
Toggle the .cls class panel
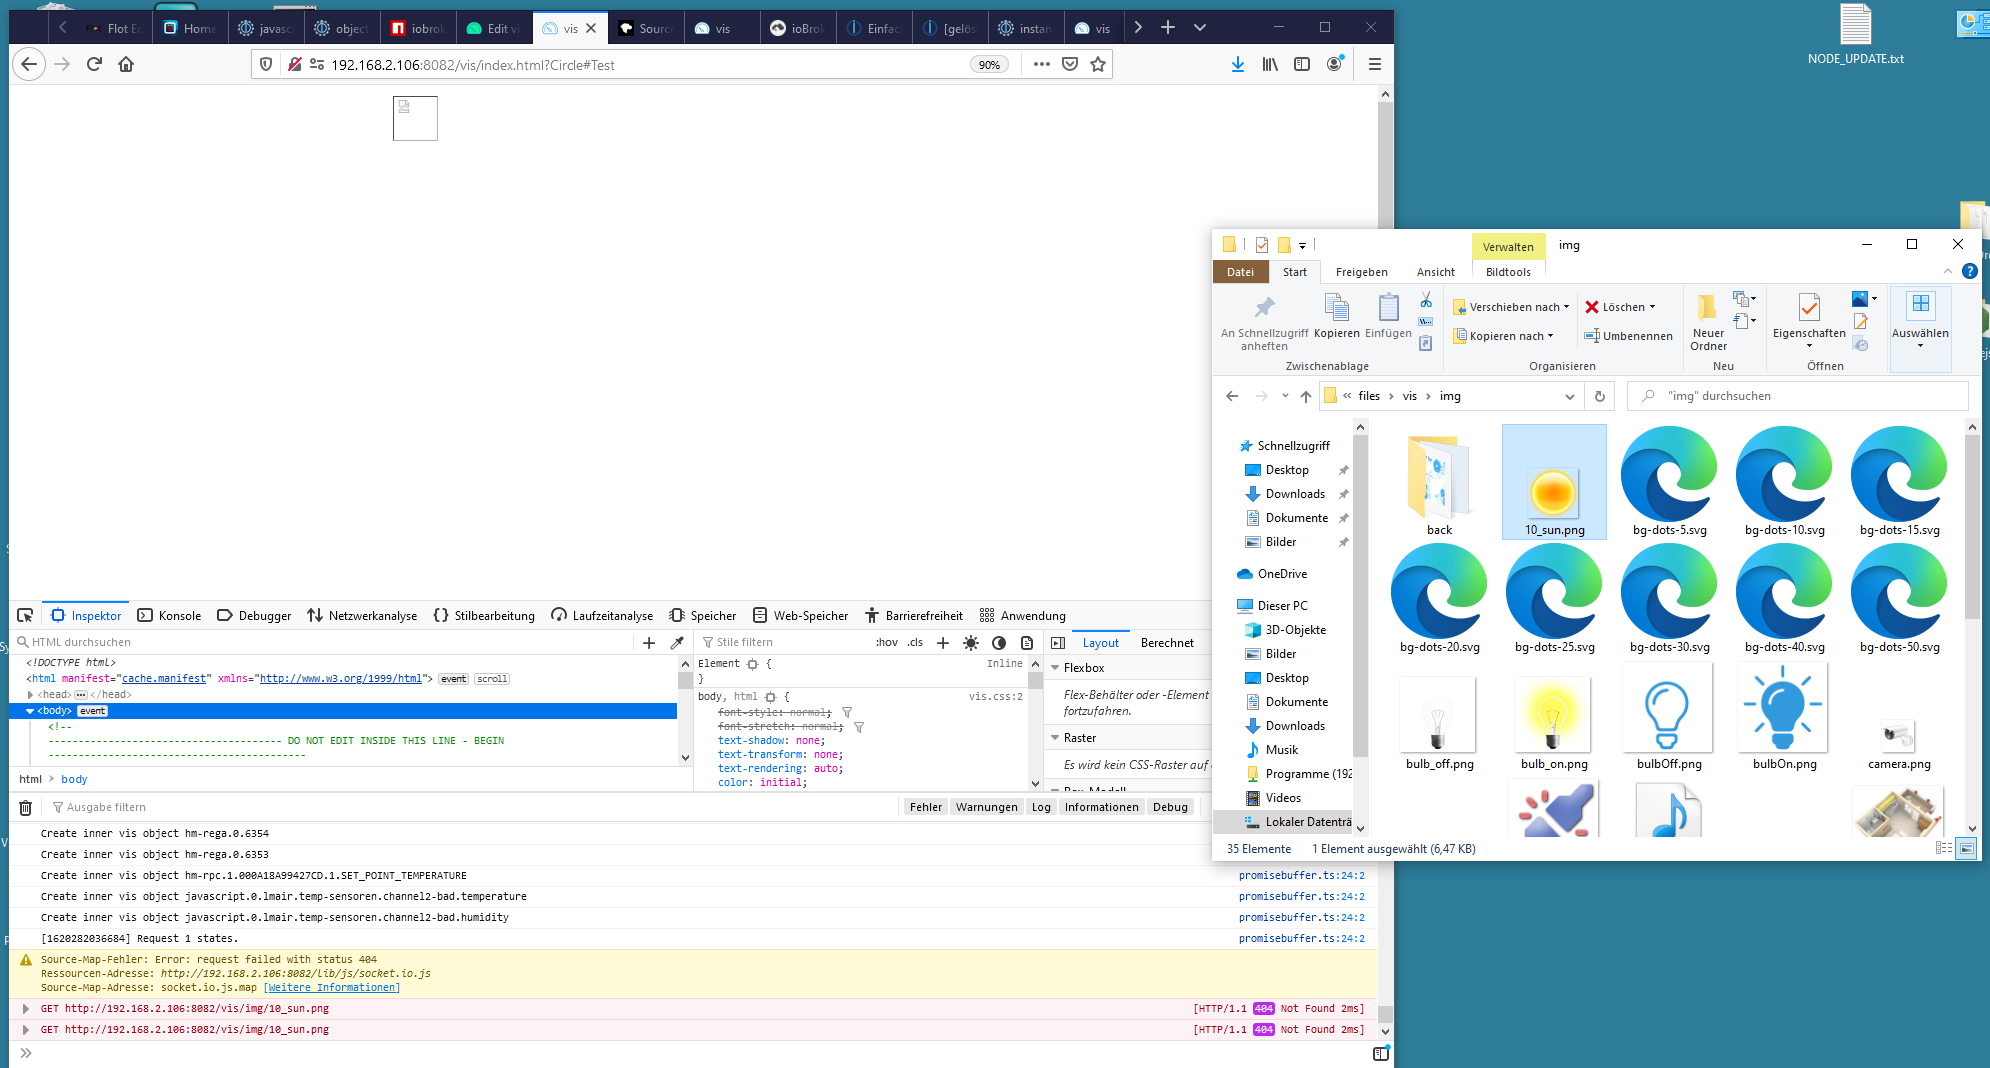pyautogui.click(x=915, y=643)
